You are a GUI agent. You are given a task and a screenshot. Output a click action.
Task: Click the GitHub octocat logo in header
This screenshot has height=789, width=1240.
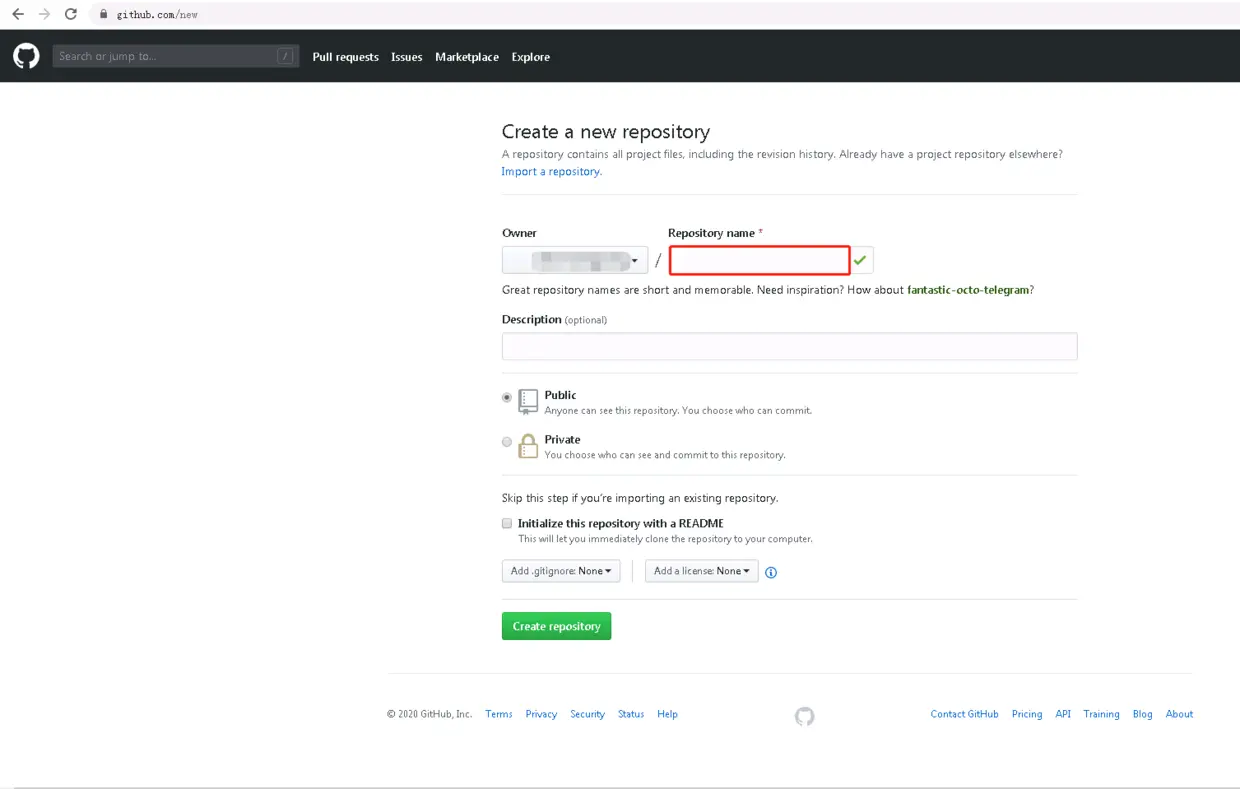click(x=25, y=55)
